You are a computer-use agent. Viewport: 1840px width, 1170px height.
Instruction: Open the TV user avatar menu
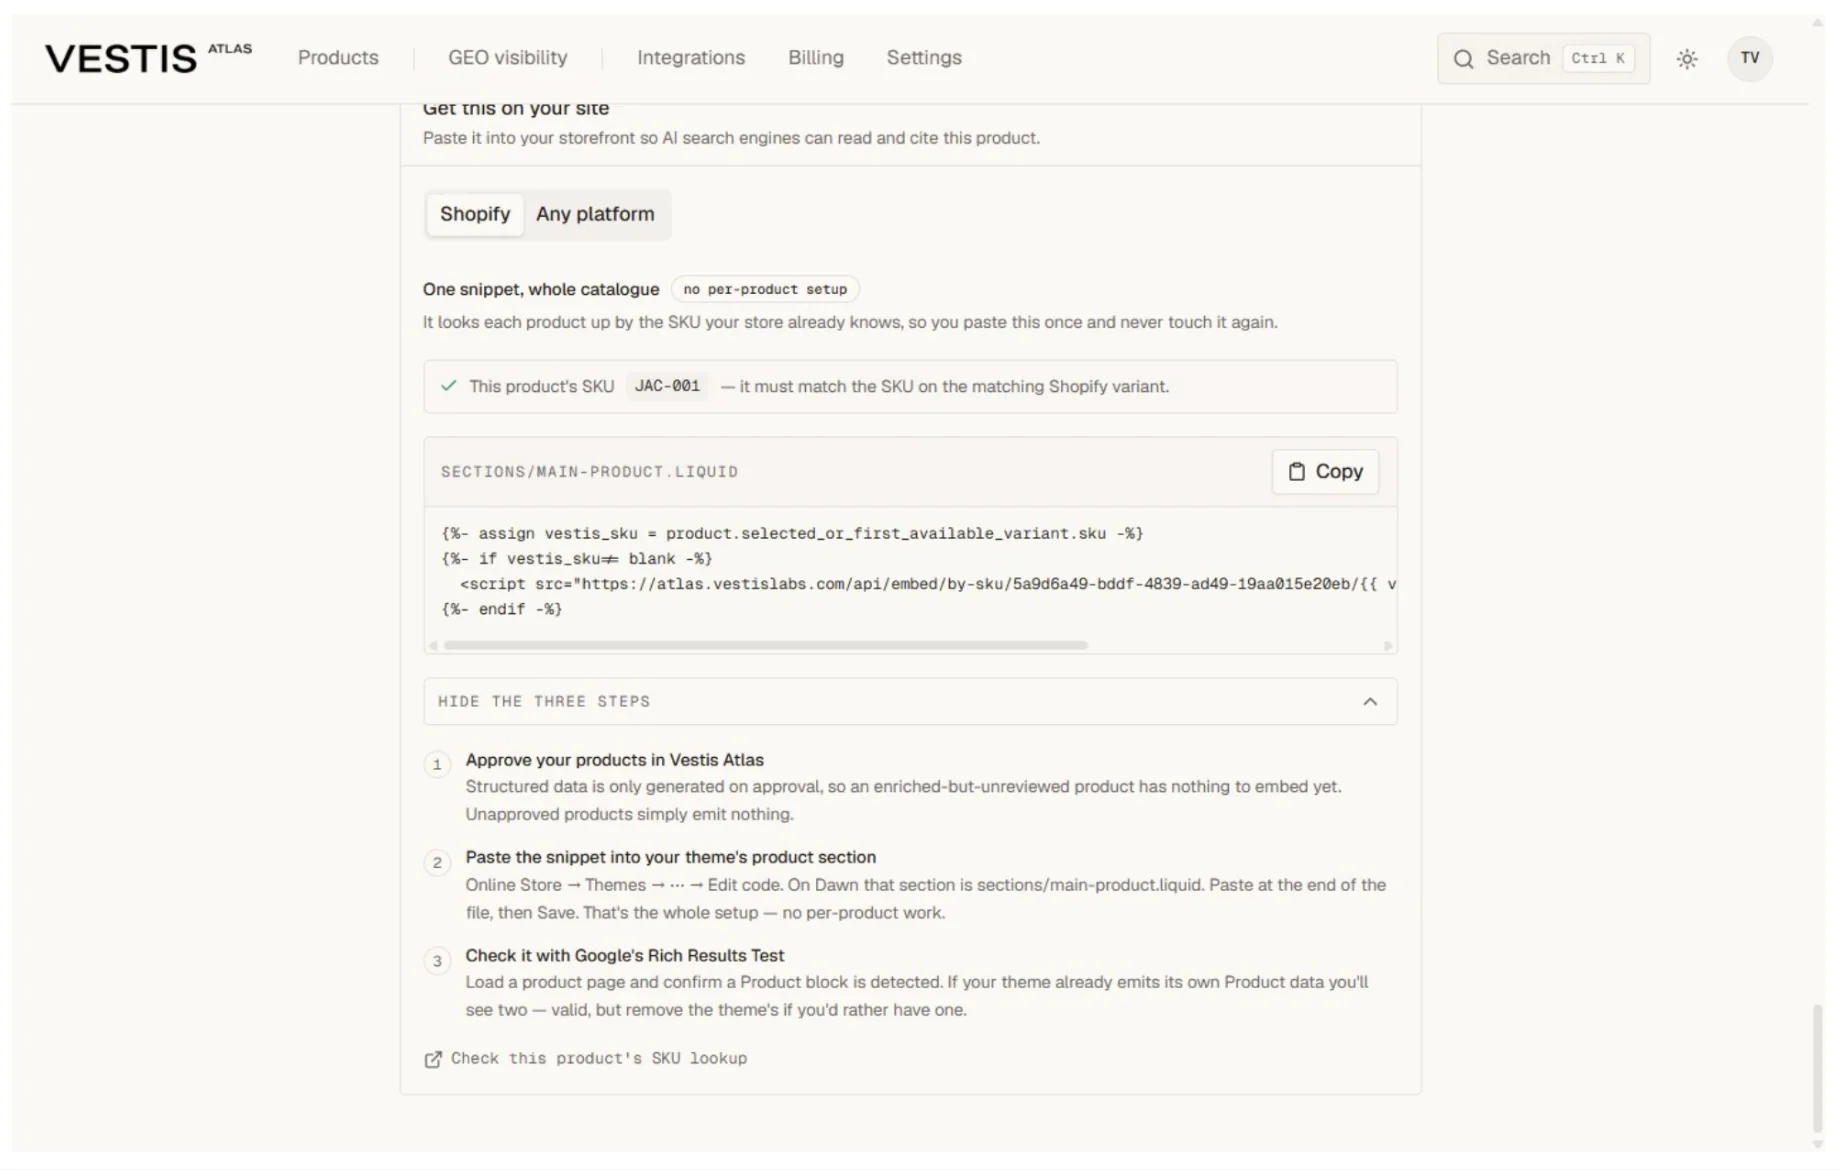point(1749,58)
